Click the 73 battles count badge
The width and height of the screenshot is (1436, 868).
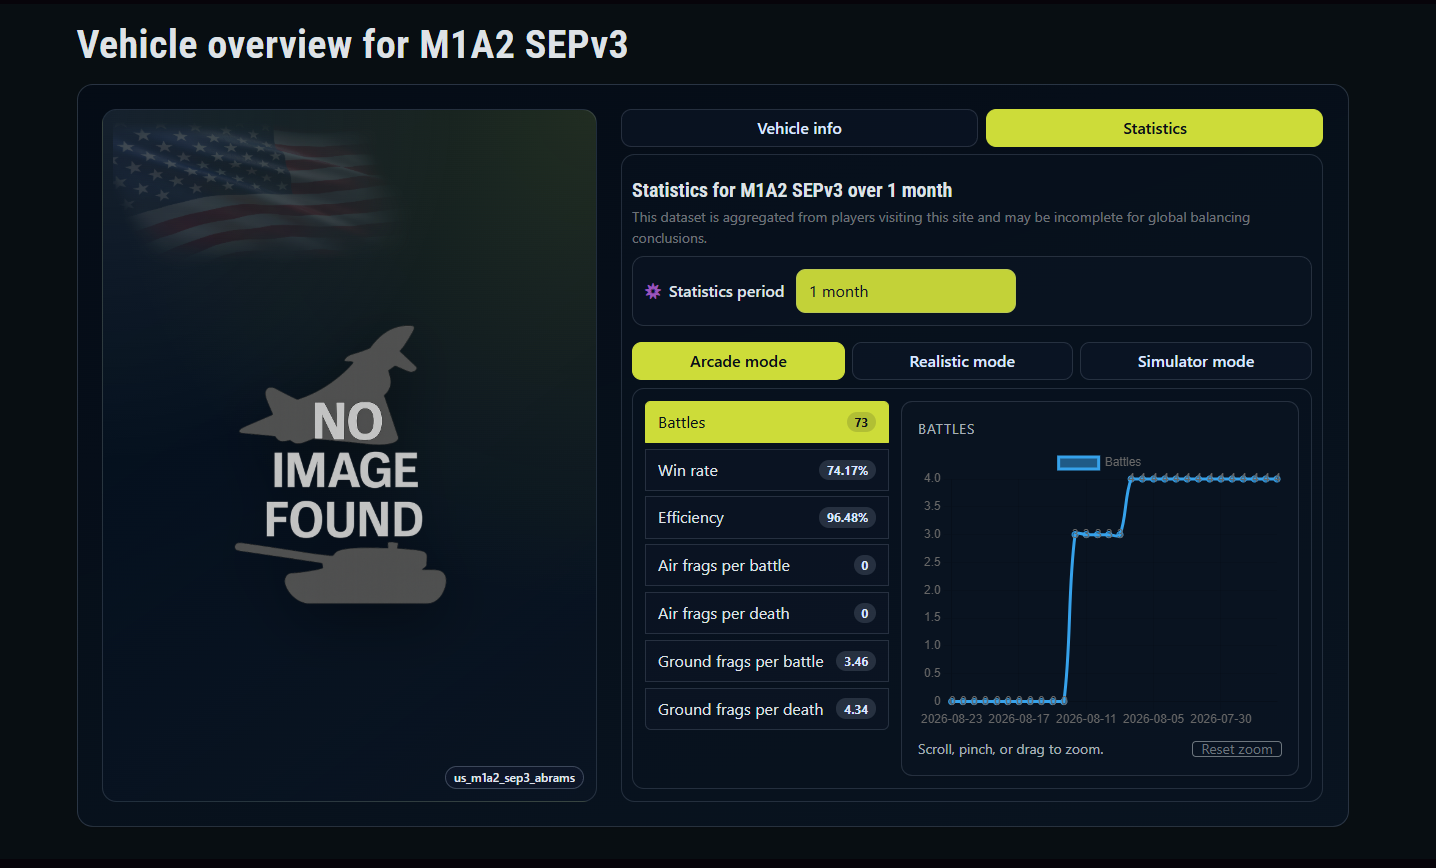click(861, 422)
